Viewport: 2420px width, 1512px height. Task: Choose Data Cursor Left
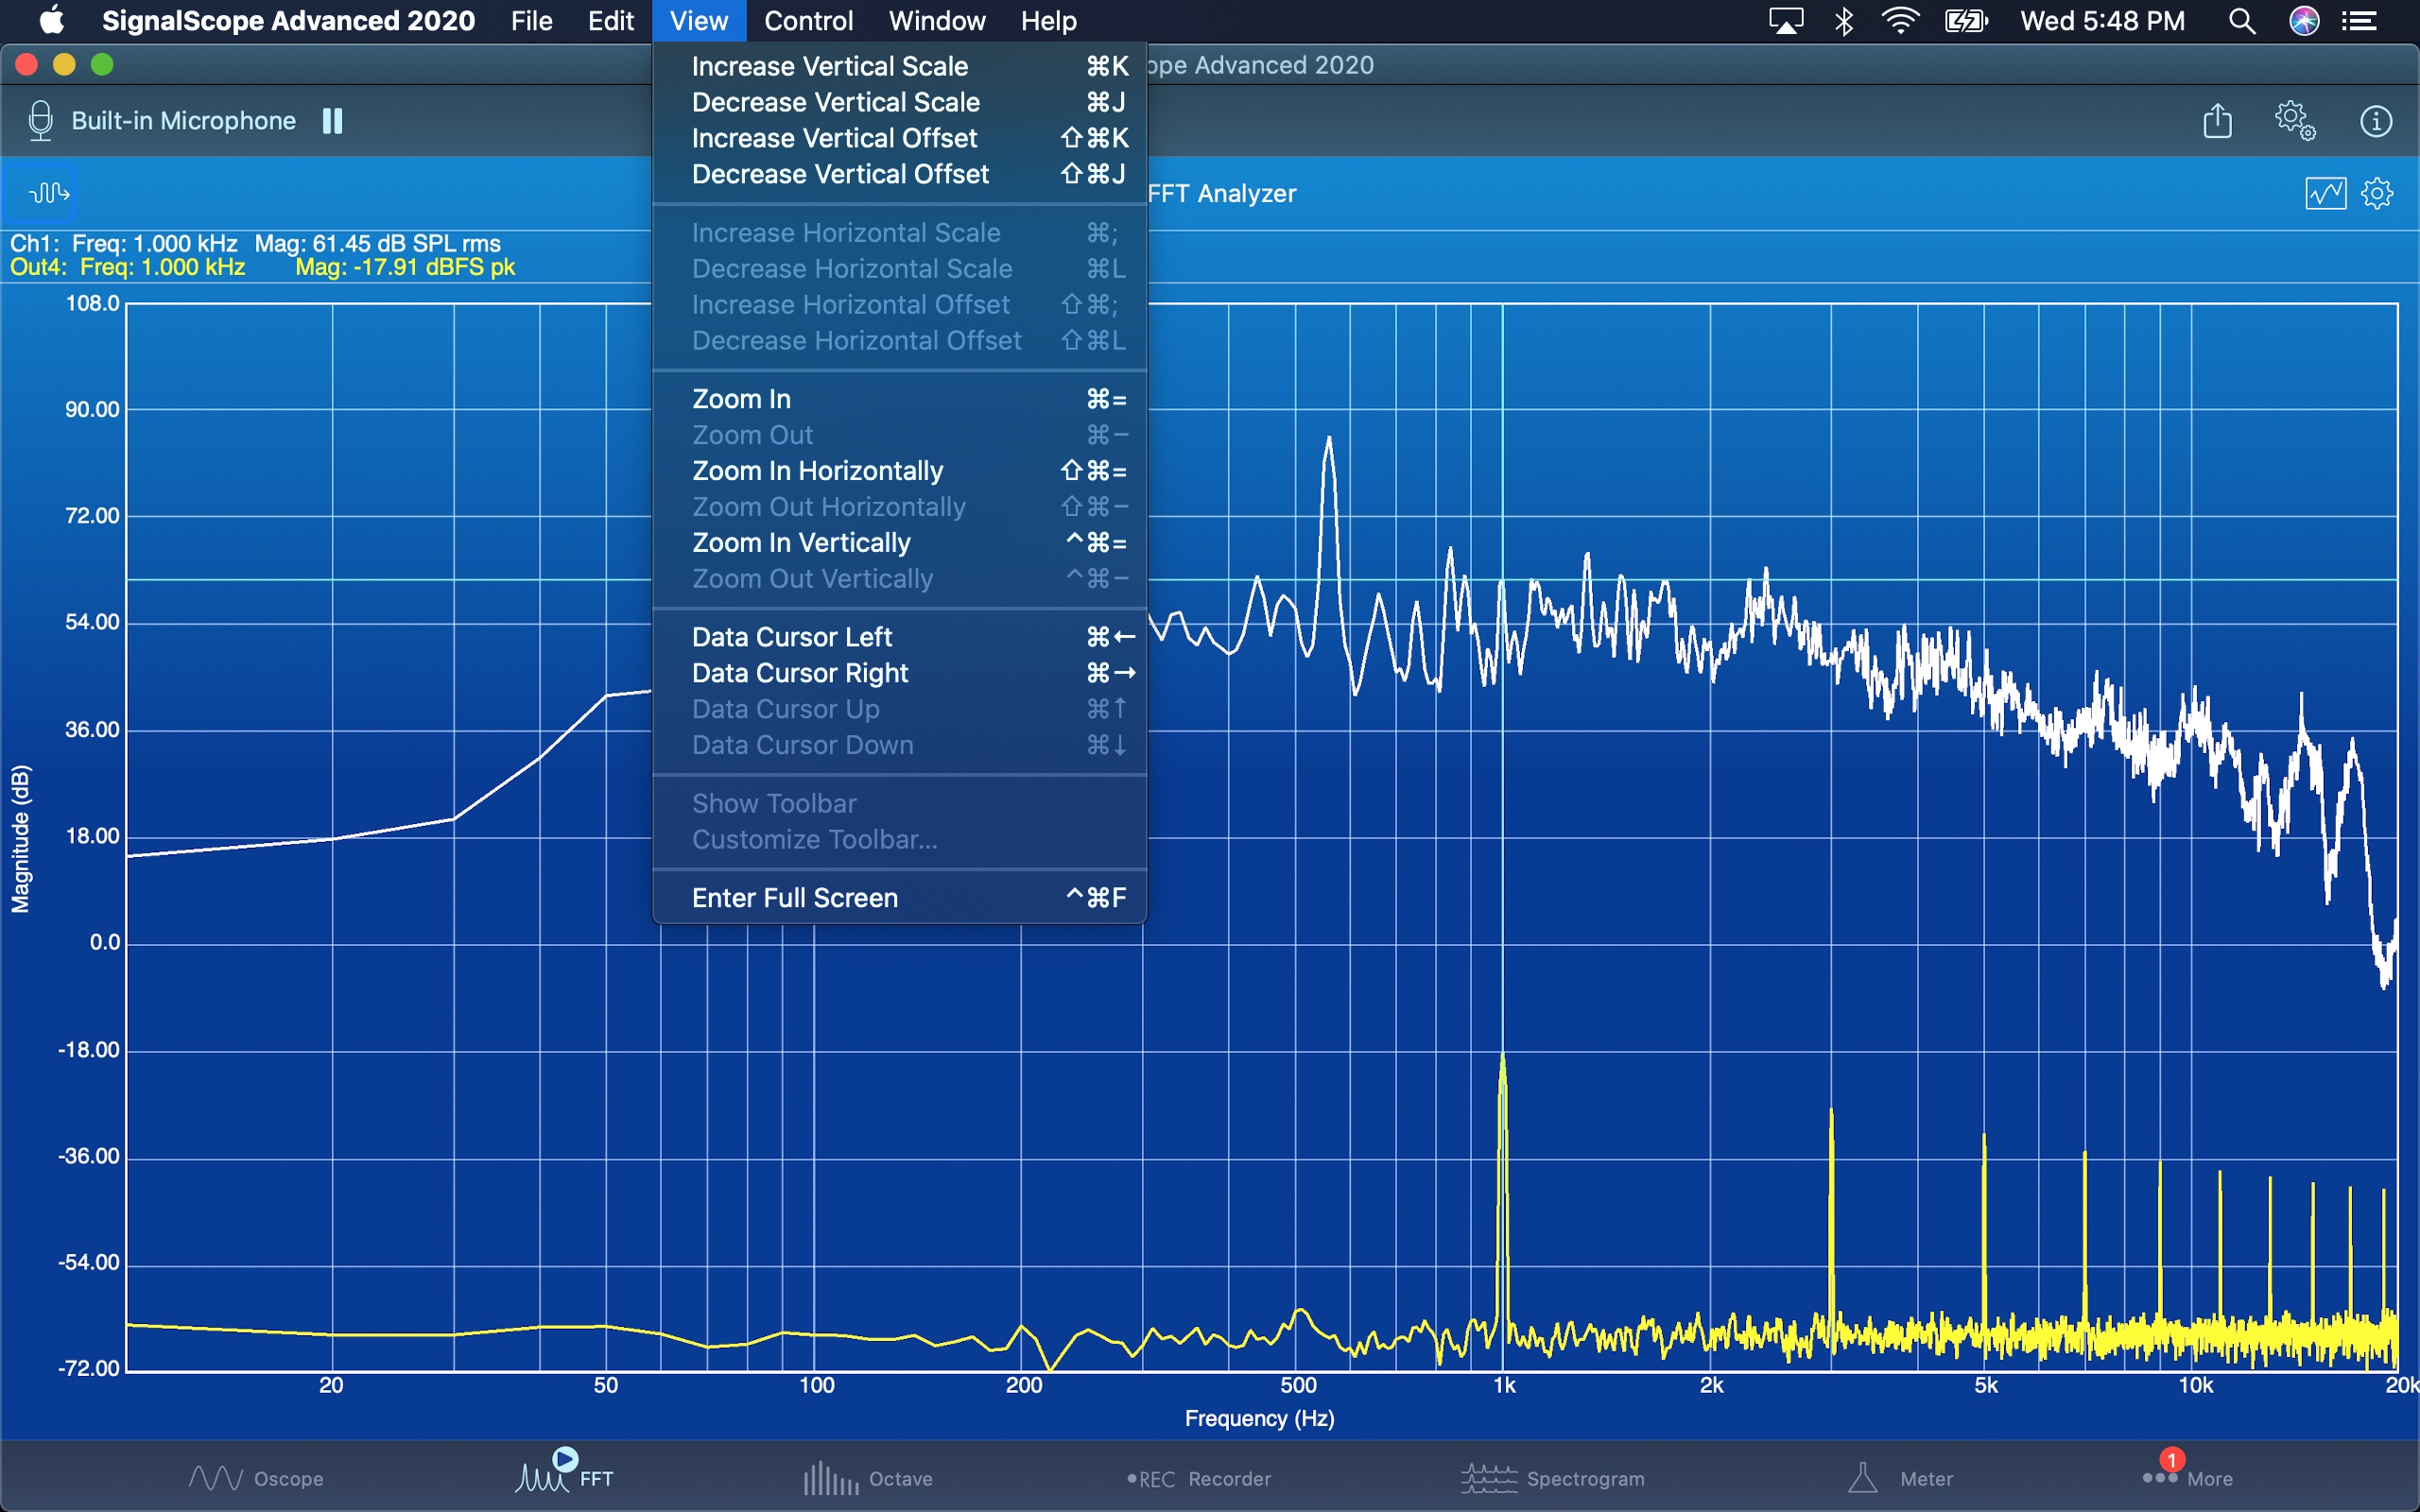tap(899, 637)
